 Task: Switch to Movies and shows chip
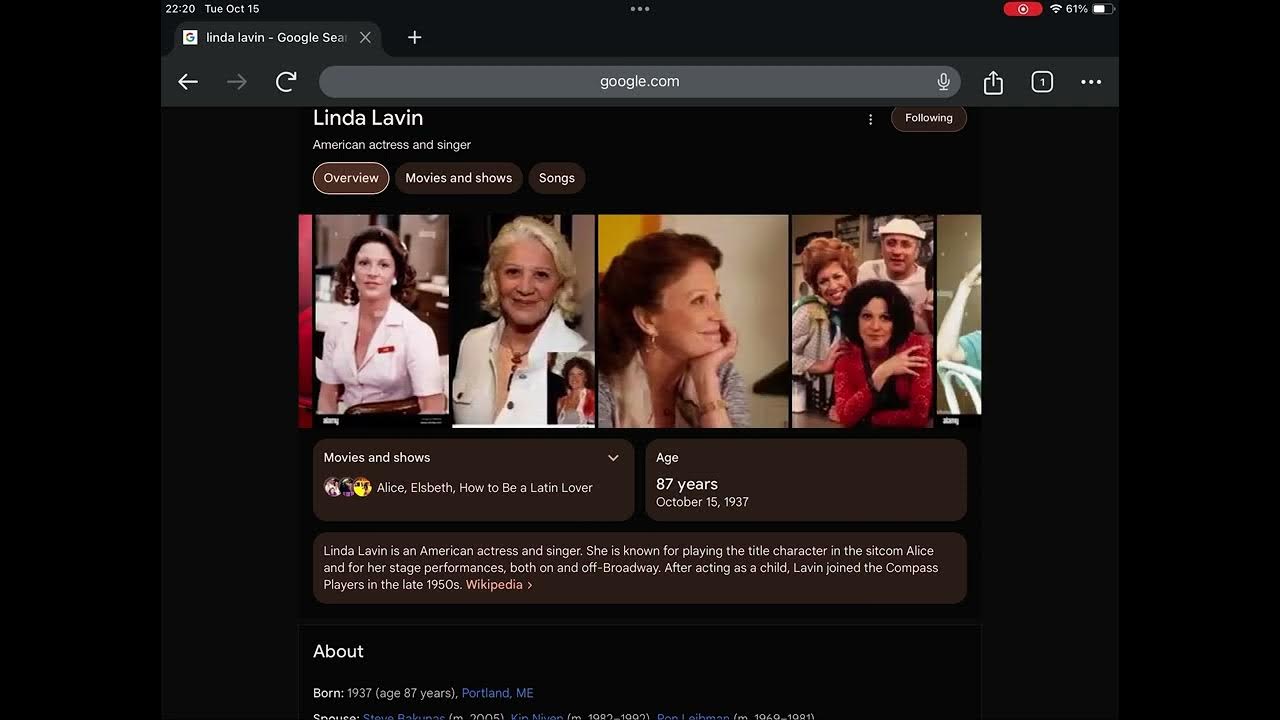coord(459,178)
